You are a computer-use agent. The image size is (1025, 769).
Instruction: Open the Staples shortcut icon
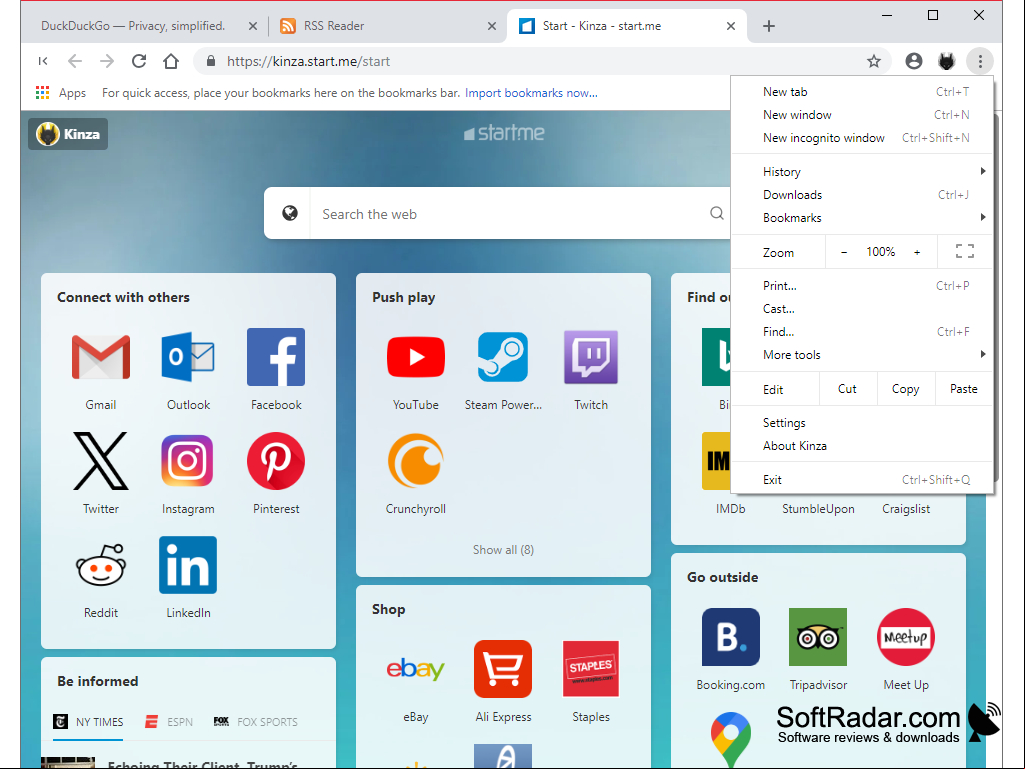591,669
